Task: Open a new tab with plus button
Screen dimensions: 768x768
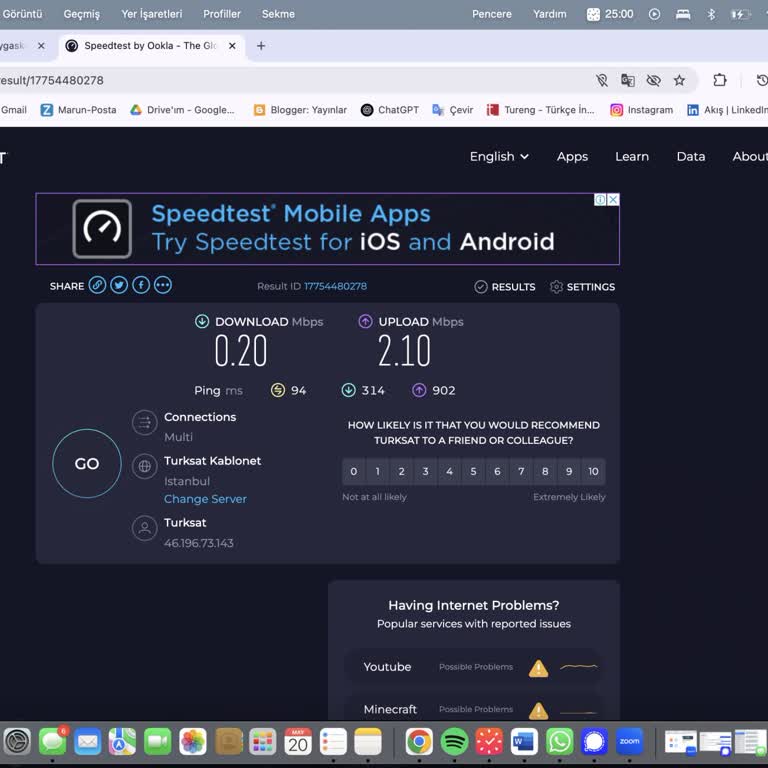Action: [x=261, y=46]
